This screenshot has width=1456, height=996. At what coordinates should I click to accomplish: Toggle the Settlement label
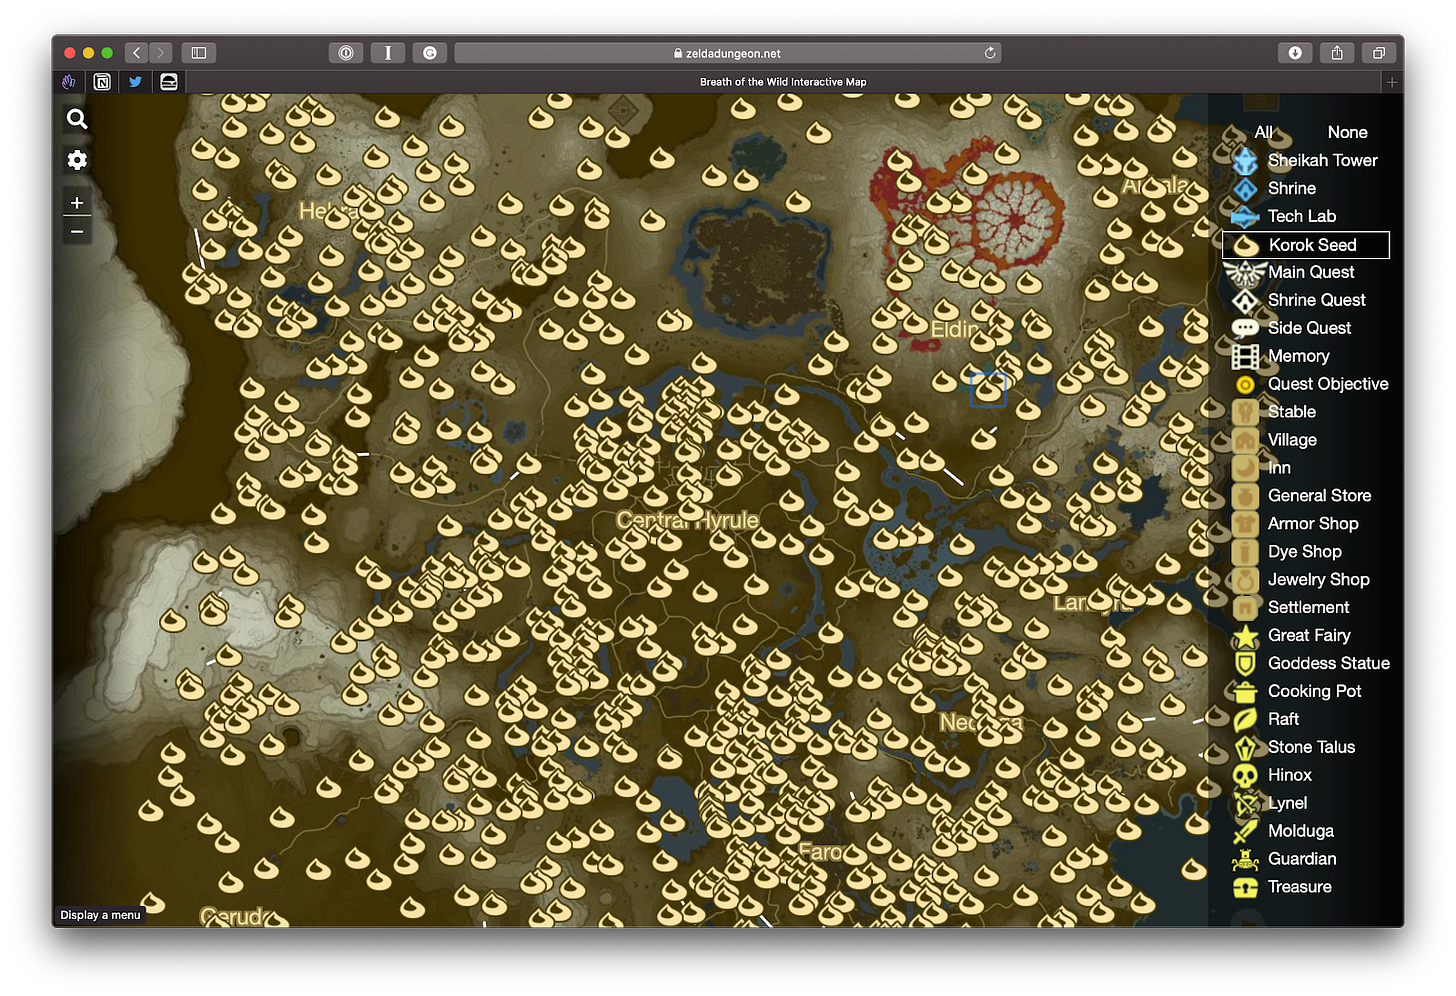[x=1308, y=608]
